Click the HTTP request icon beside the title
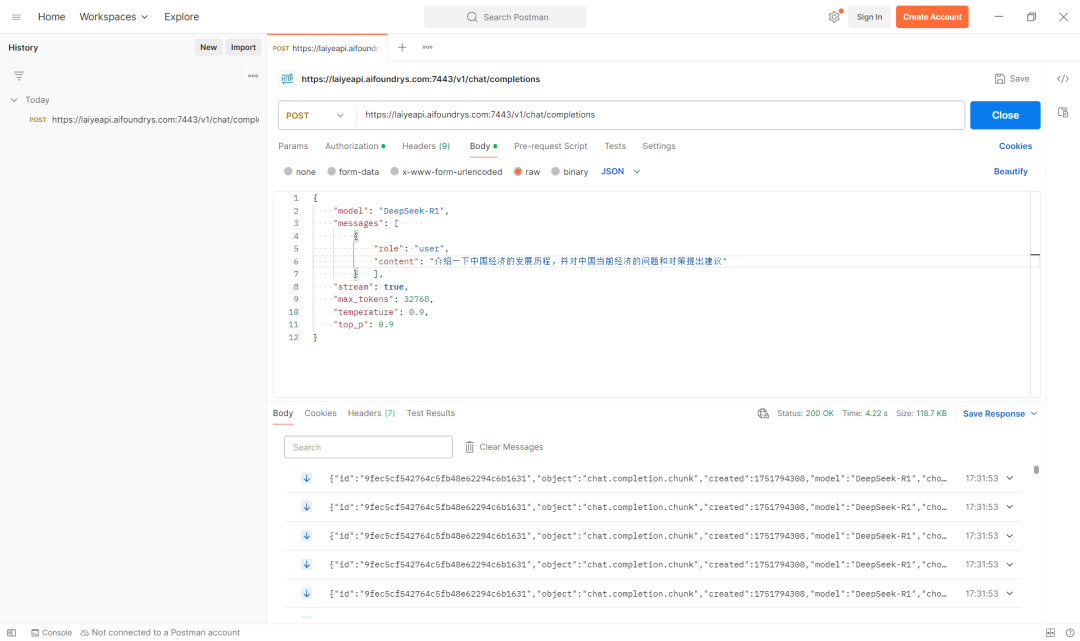 (x=287, y=79)
